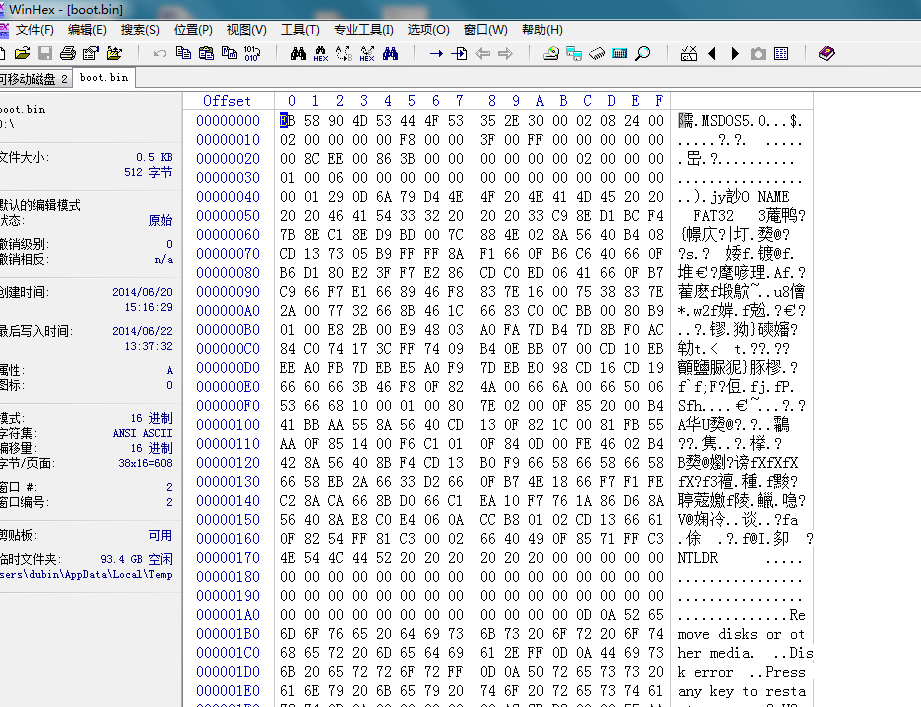Click the Calculator toolbar icon

(620, 53)
